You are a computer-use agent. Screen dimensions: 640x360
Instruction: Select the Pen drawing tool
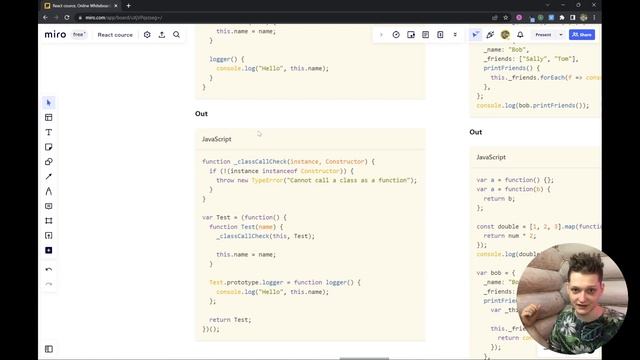49,191
